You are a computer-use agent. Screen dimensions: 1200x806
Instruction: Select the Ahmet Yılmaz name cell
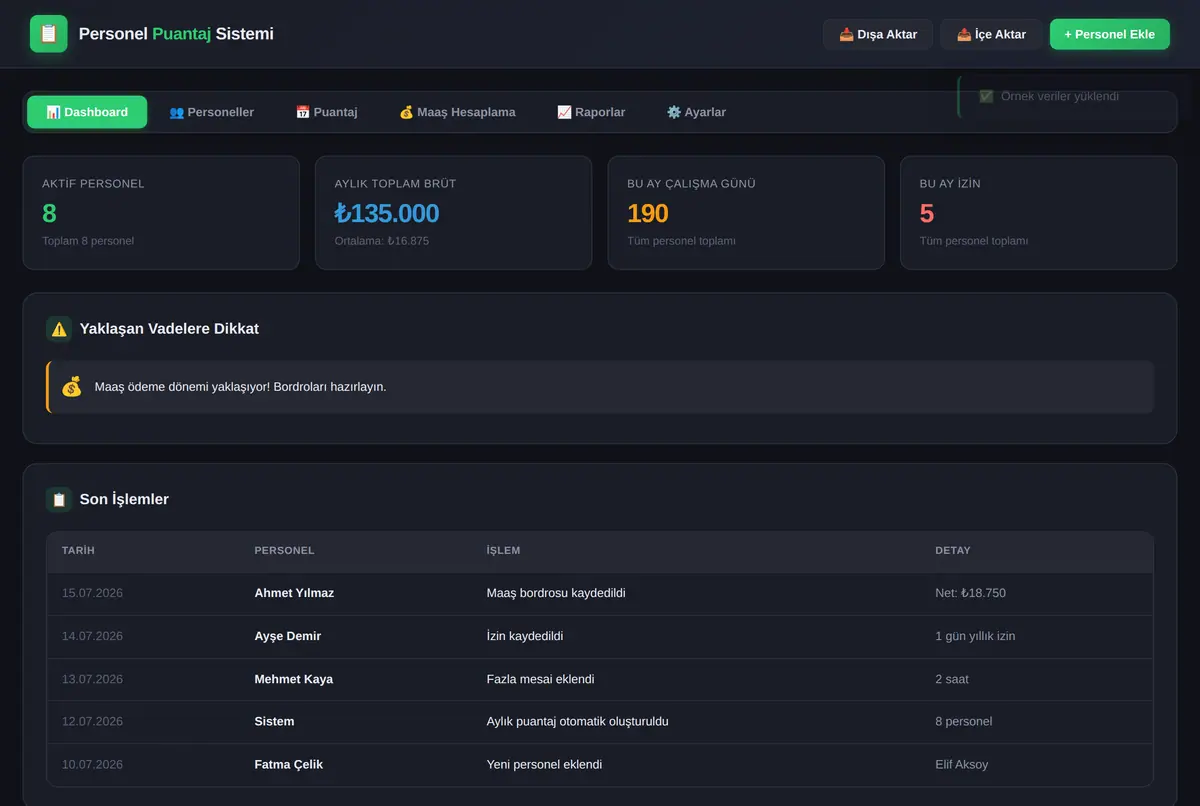coord(294,593)
